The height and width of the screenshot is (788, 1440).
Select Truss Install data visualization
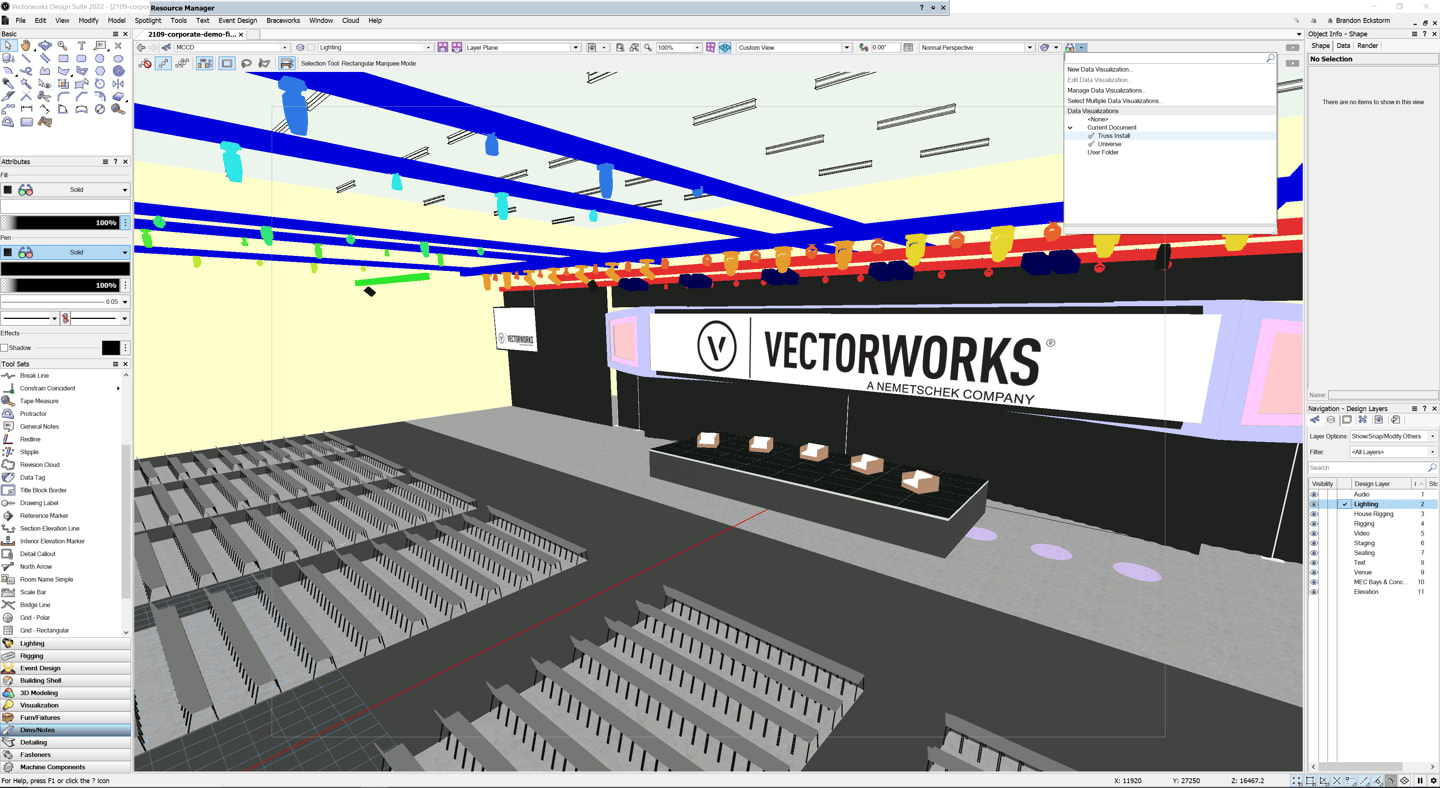[1113, 136]
